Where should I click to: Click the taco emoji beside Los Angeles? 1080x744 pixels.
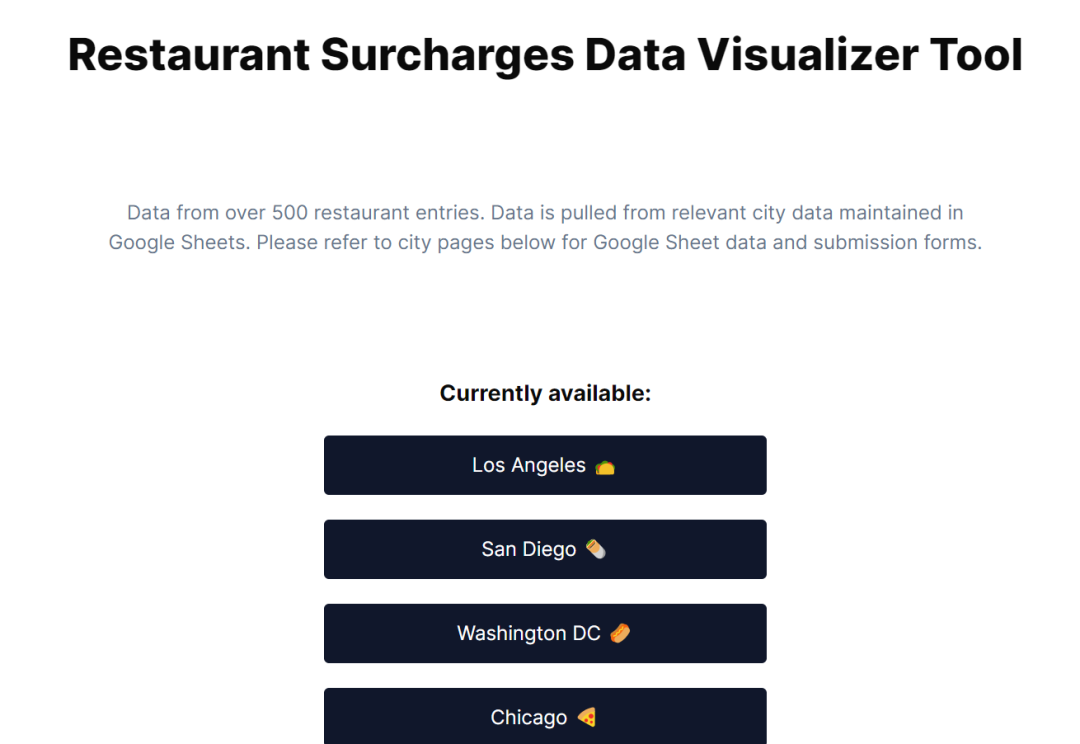tap(604, 467)
